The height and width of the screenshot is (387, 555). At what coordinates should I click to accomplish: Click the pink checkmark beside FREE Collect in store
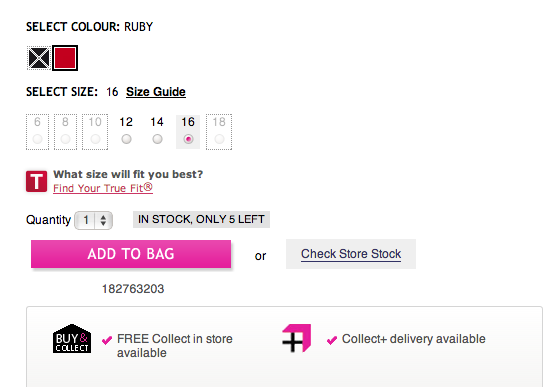[107, 340]
